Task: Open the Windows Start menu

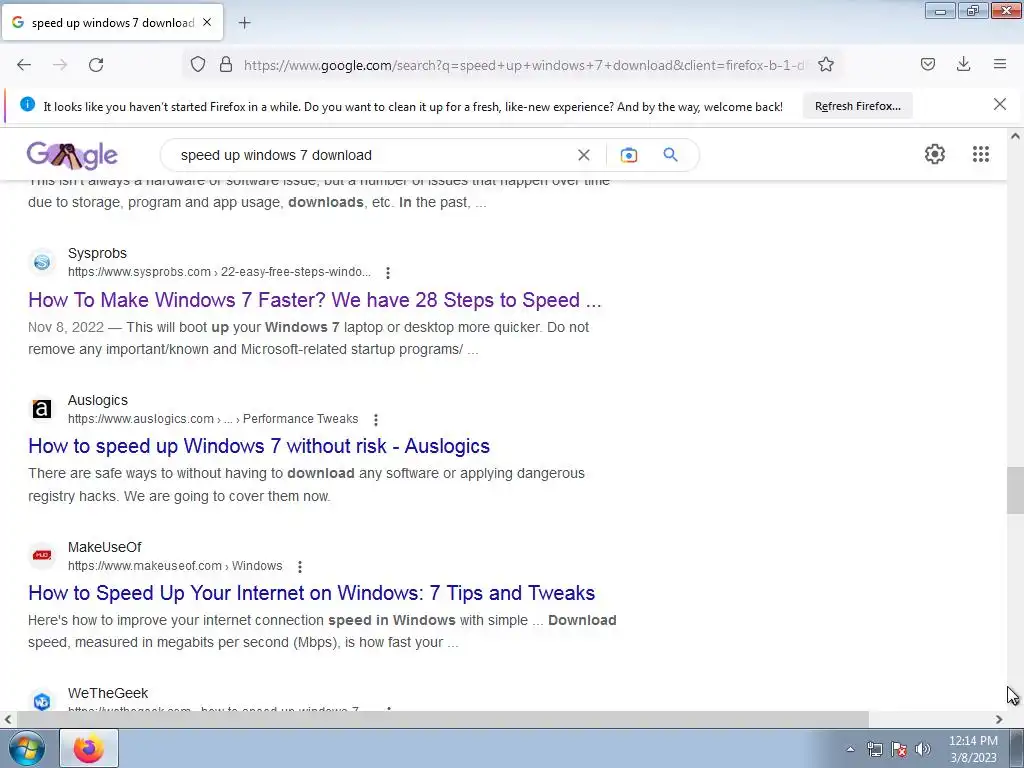Action: 27,748
